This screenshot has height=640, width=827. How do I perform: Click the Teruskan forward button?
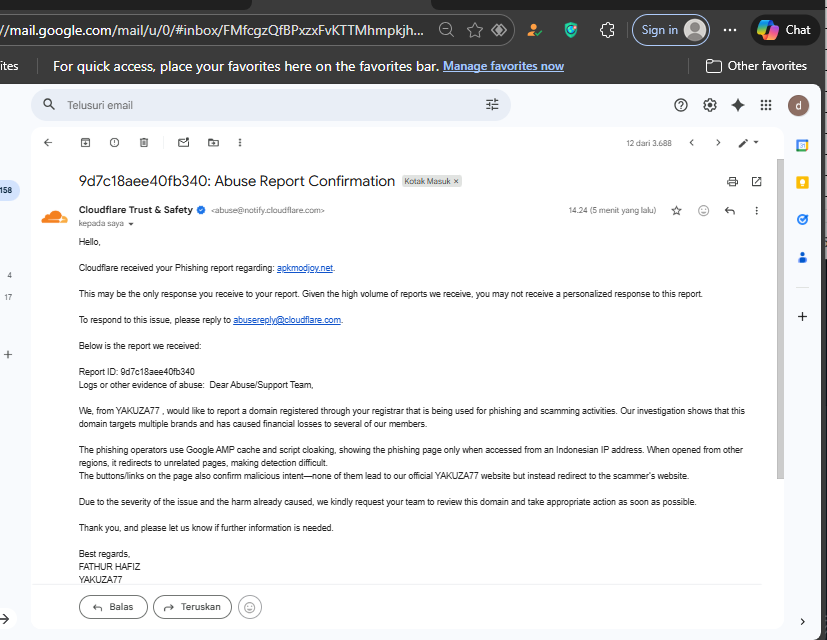[192, 607]
